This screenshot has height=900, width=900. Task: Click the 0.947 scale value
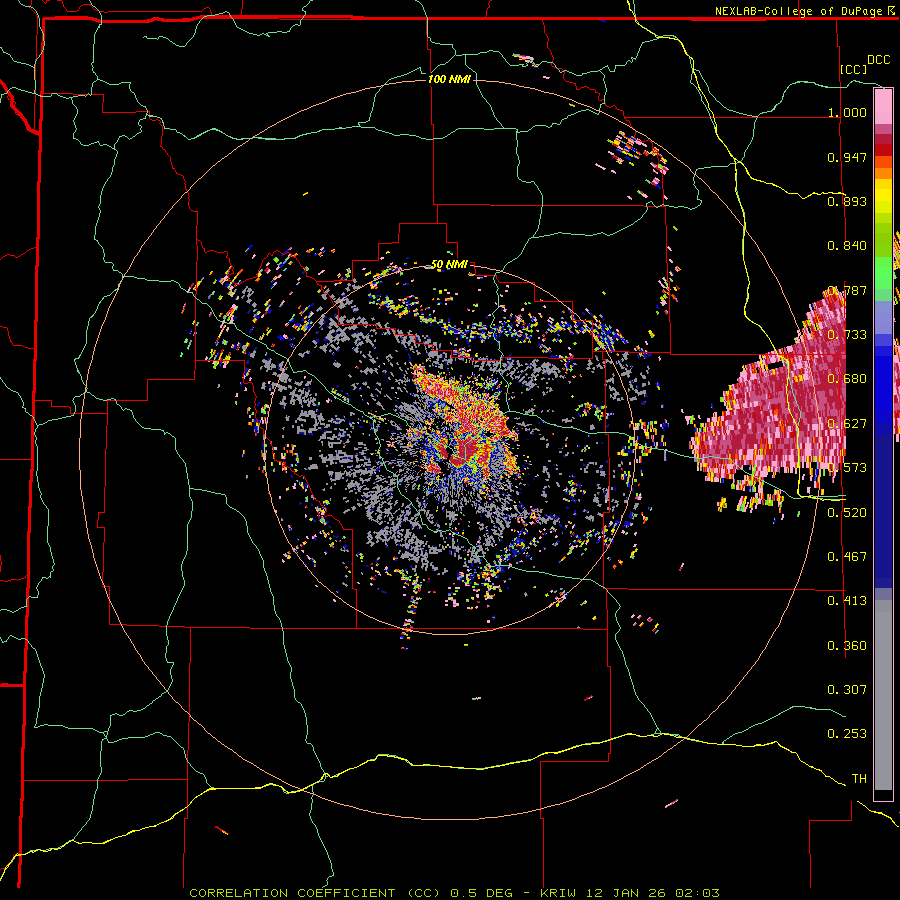pos(847,157)
